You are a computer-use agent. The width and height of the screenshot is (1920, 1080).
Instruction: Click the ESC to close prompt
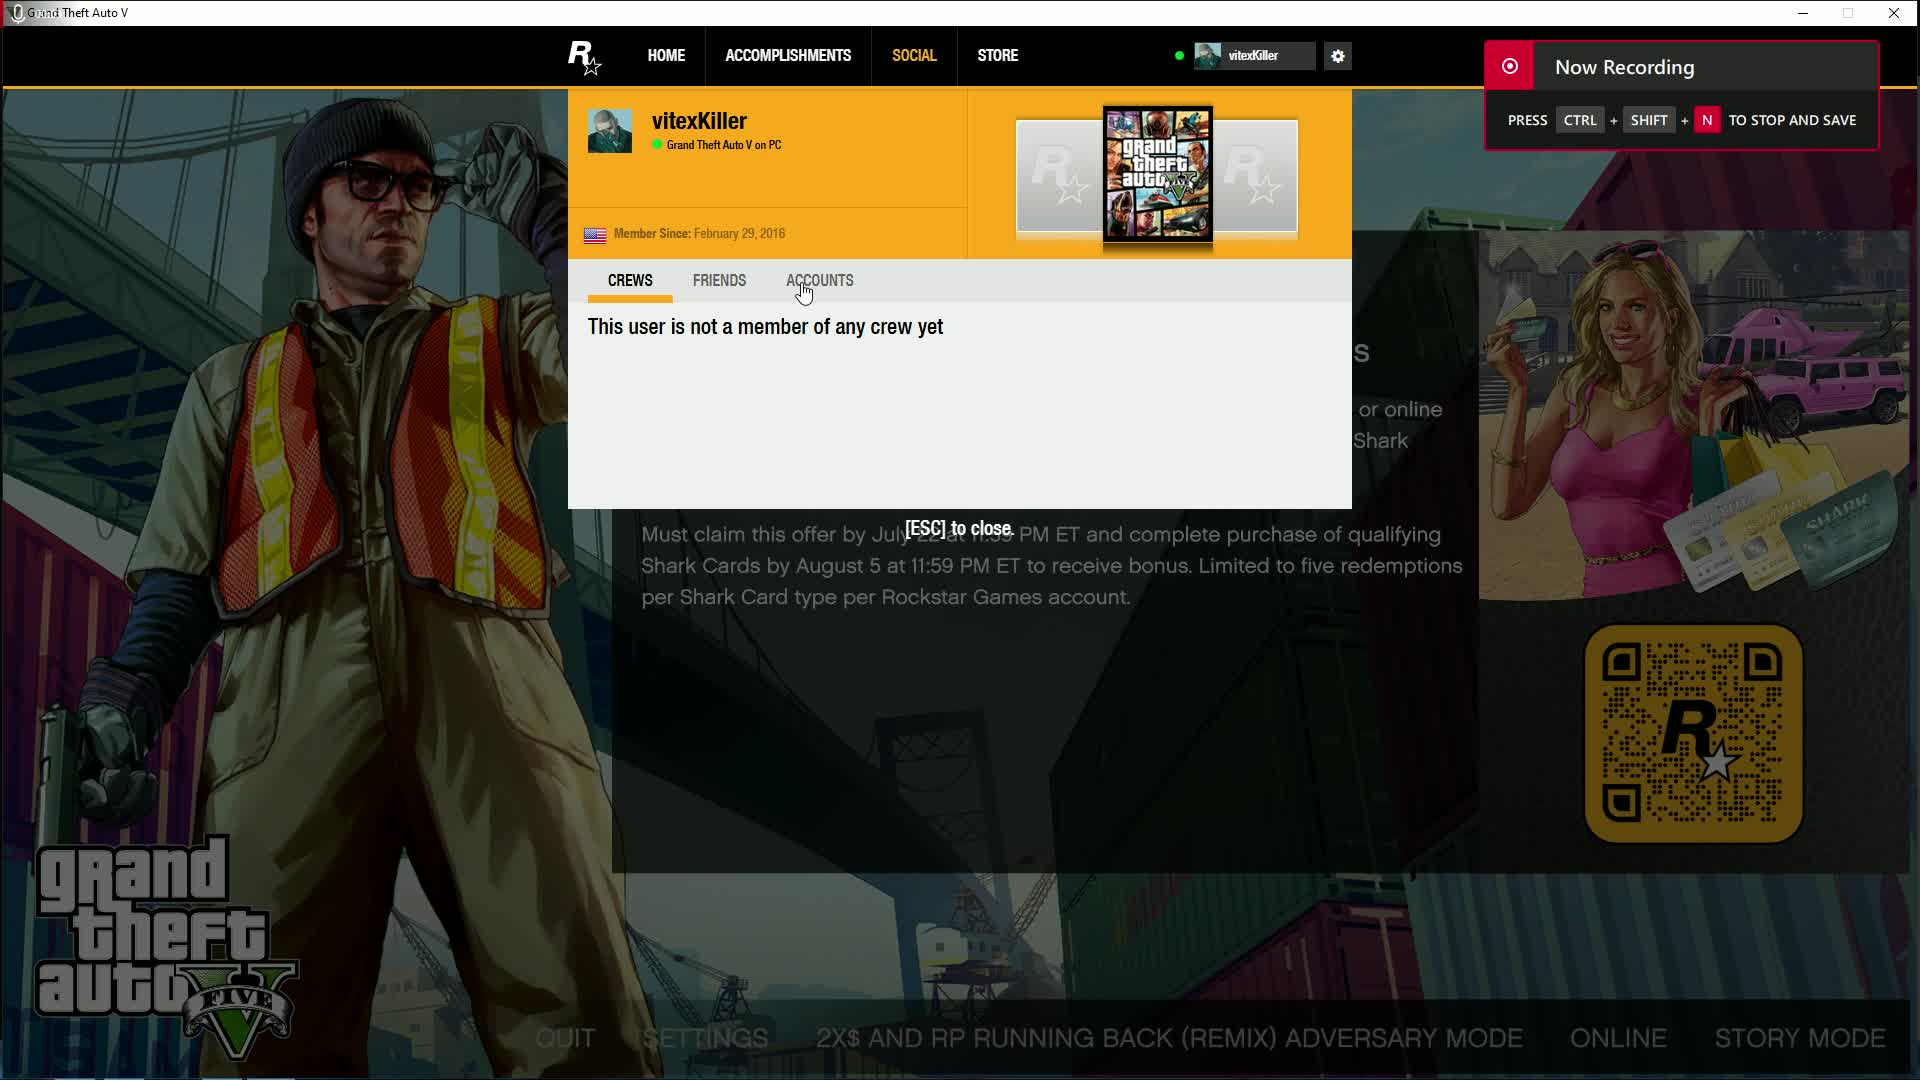click(x=959, y=529)
